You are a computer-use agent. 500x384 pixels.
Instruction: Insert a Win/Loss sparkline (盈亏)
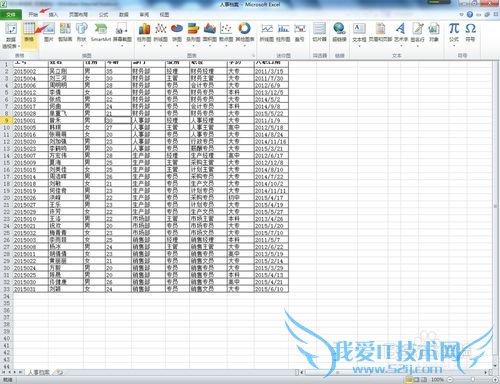coord(300,33)
